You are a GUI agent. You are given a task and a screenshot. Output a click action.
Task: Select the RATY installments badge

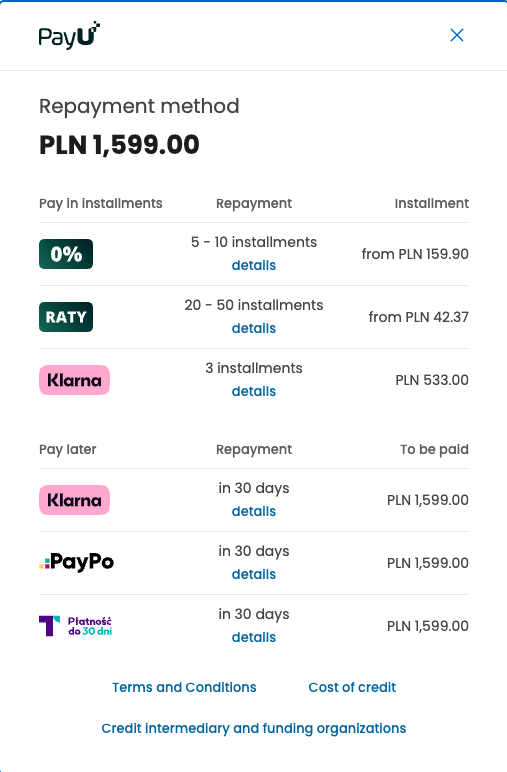[x=66, y=317]
